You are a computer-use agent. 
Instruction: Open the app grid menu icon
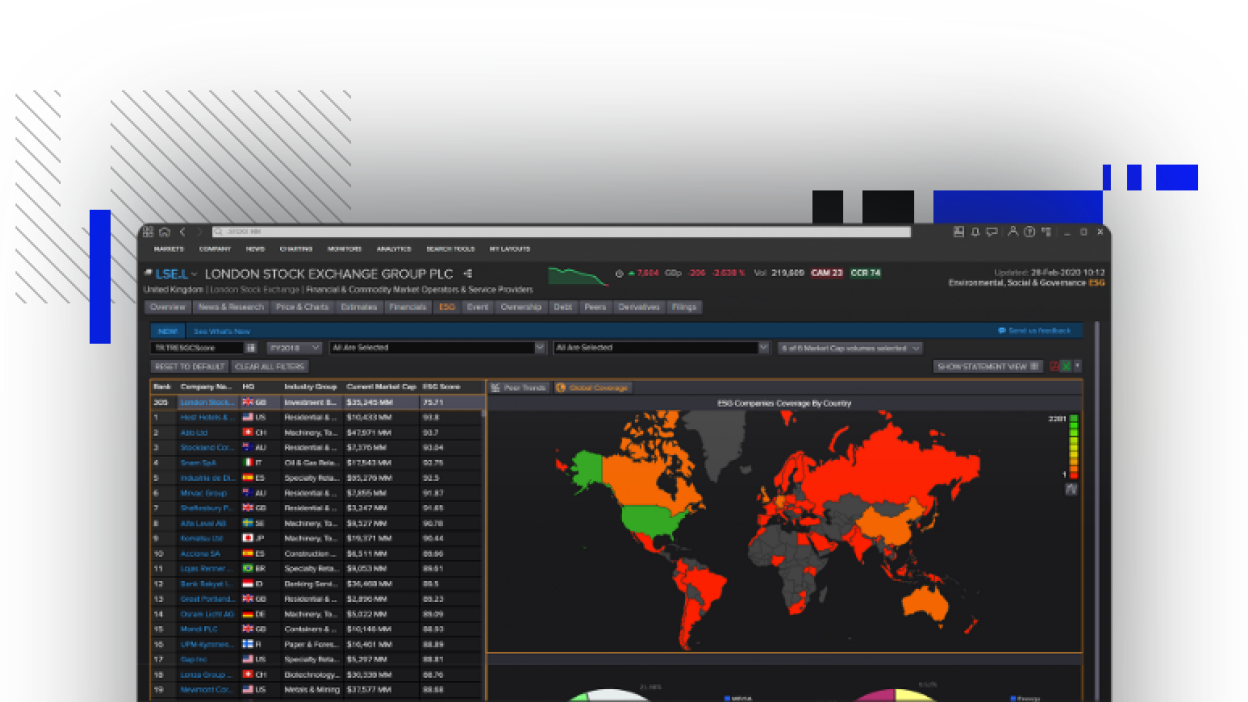(148, 232)
